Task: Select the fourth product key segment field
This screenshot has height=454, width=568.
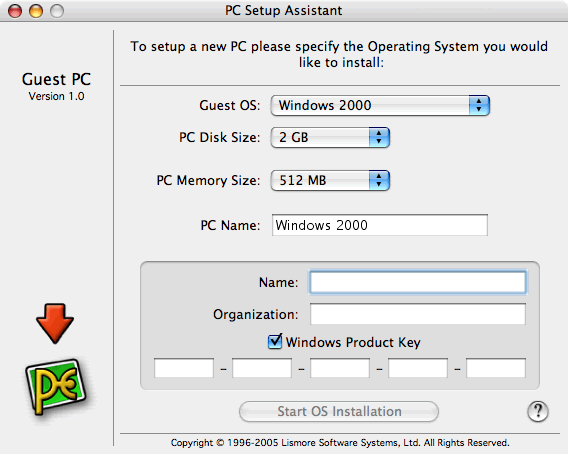Action: tap(418, 368)
